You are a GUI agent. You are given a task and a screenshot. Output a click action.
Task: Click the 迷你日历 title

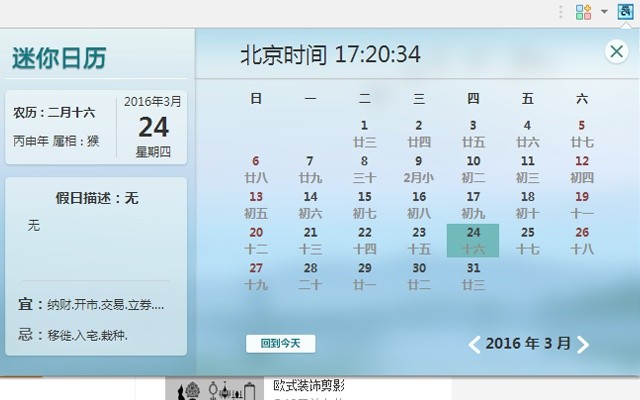click(x=59, y=59)
